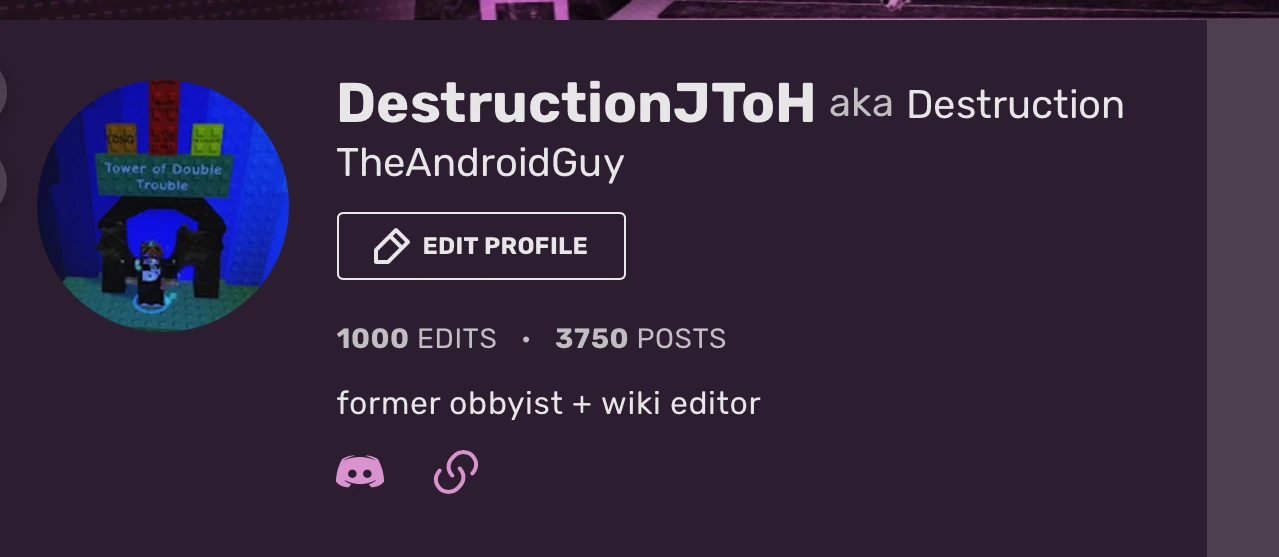Click empty area right of Edit Profile button

pos(900,246)
